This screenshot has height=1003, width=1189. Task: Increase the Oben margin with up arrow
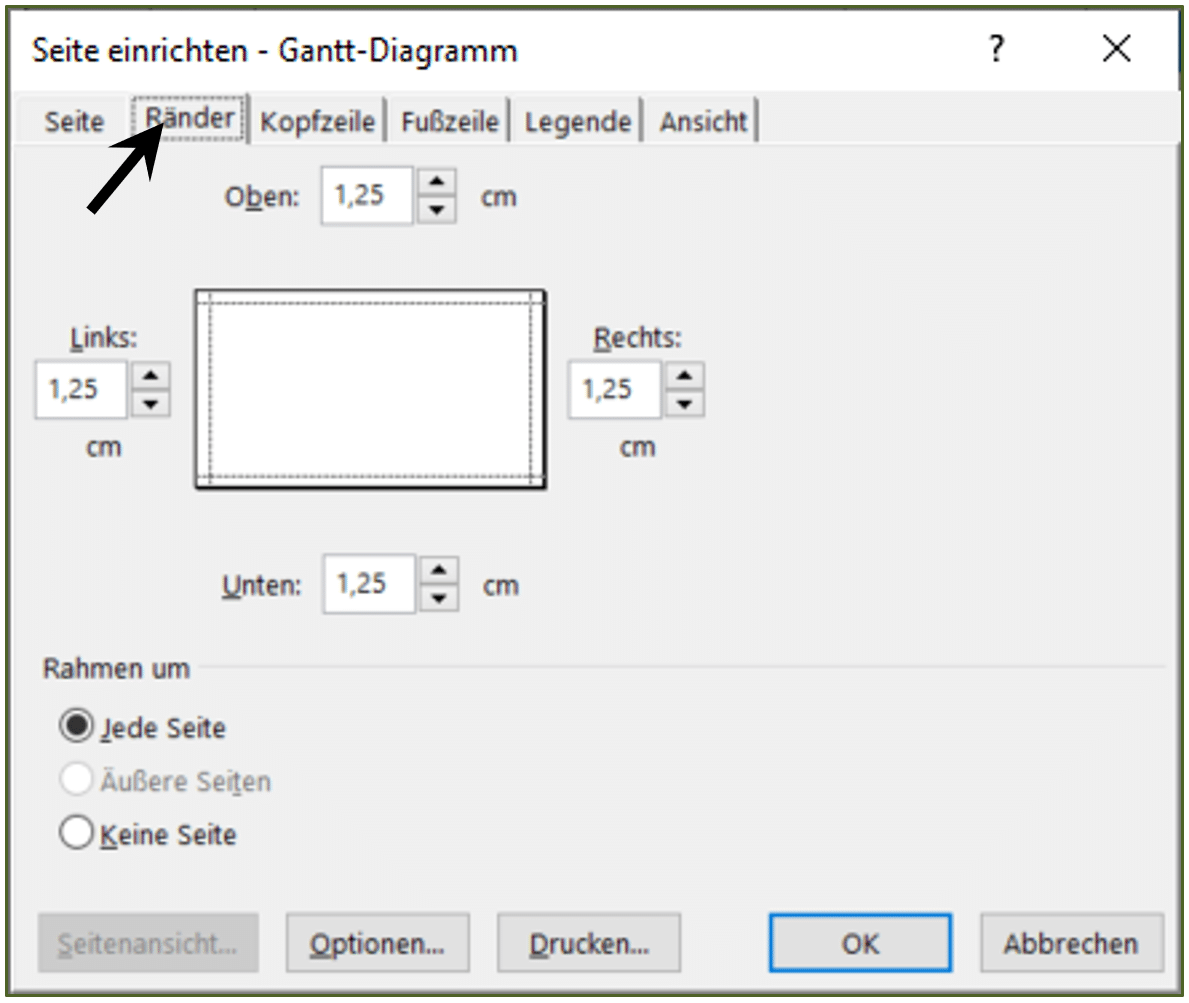436,182
